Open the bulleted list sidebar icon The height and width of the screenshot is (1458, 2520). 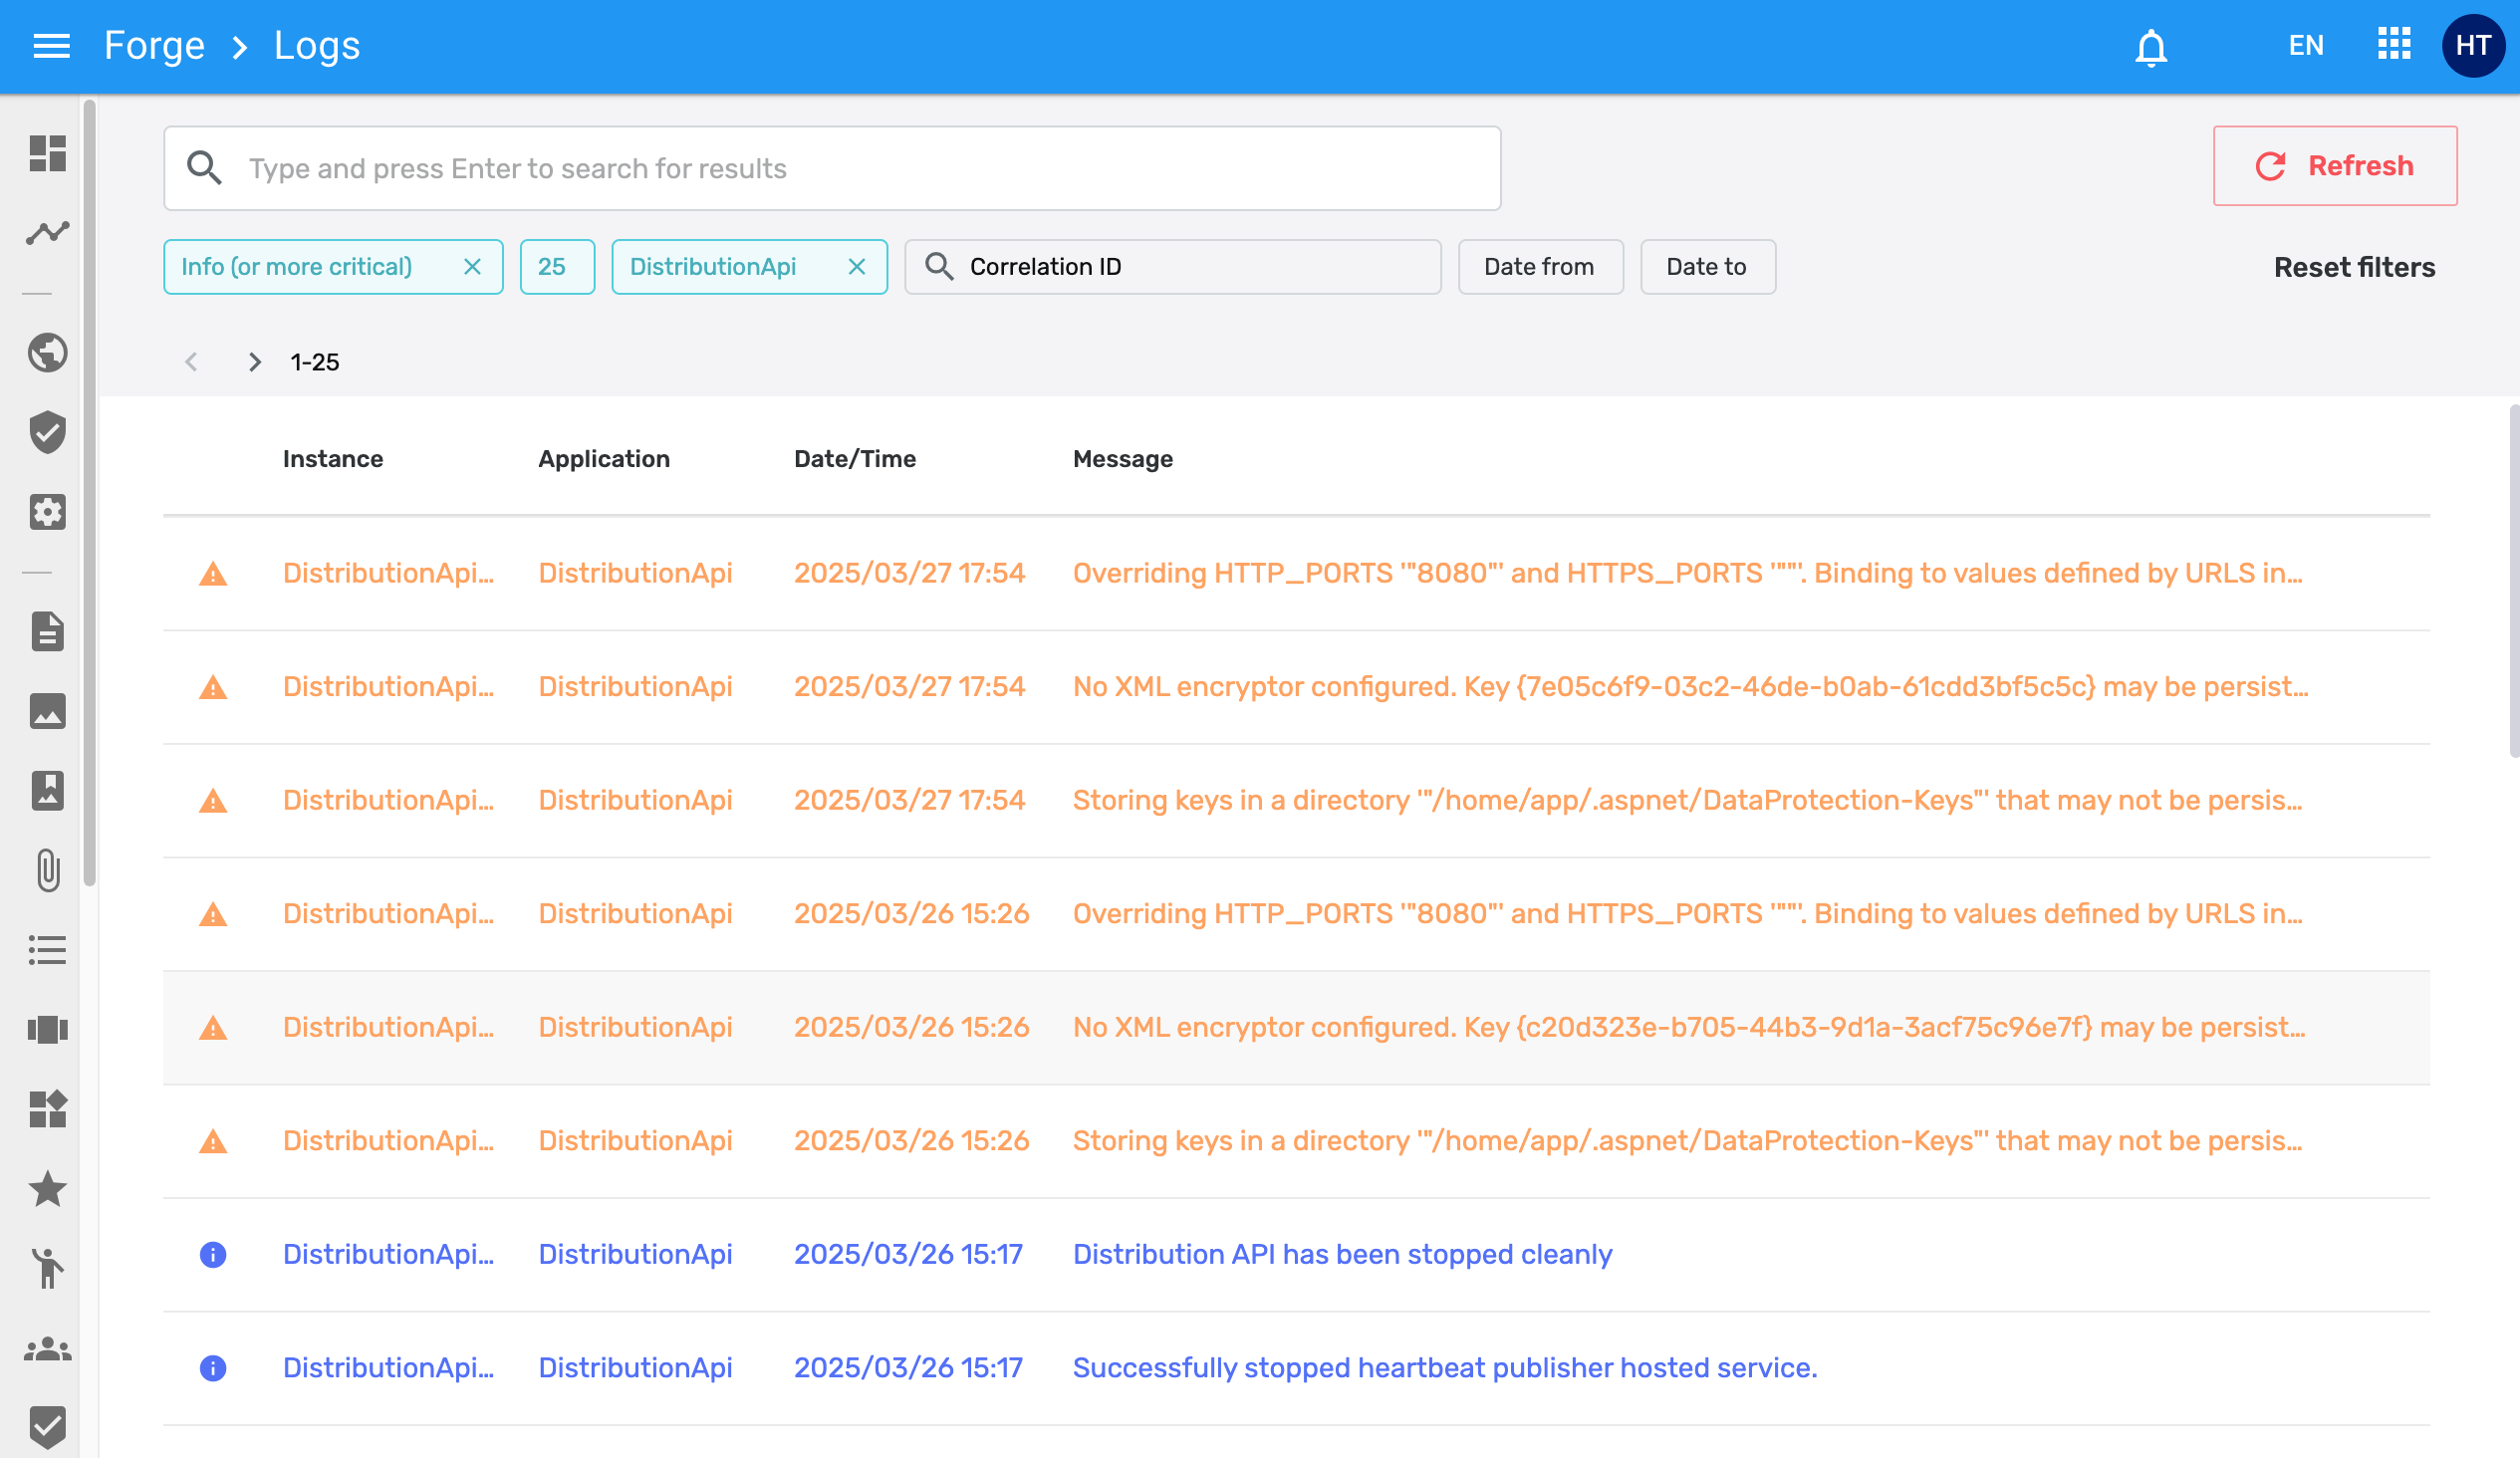click(x=47, y=950)
